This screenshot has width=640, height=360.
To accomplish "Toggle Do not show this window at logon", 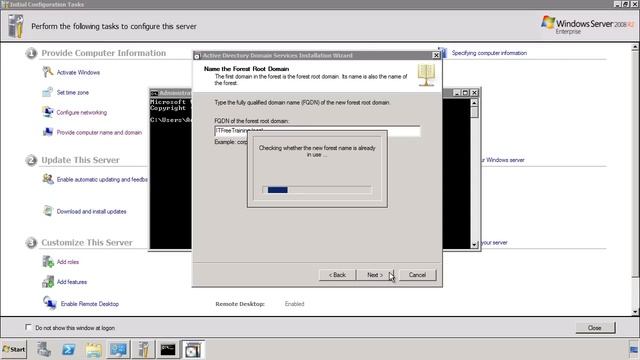I will 28,327.
